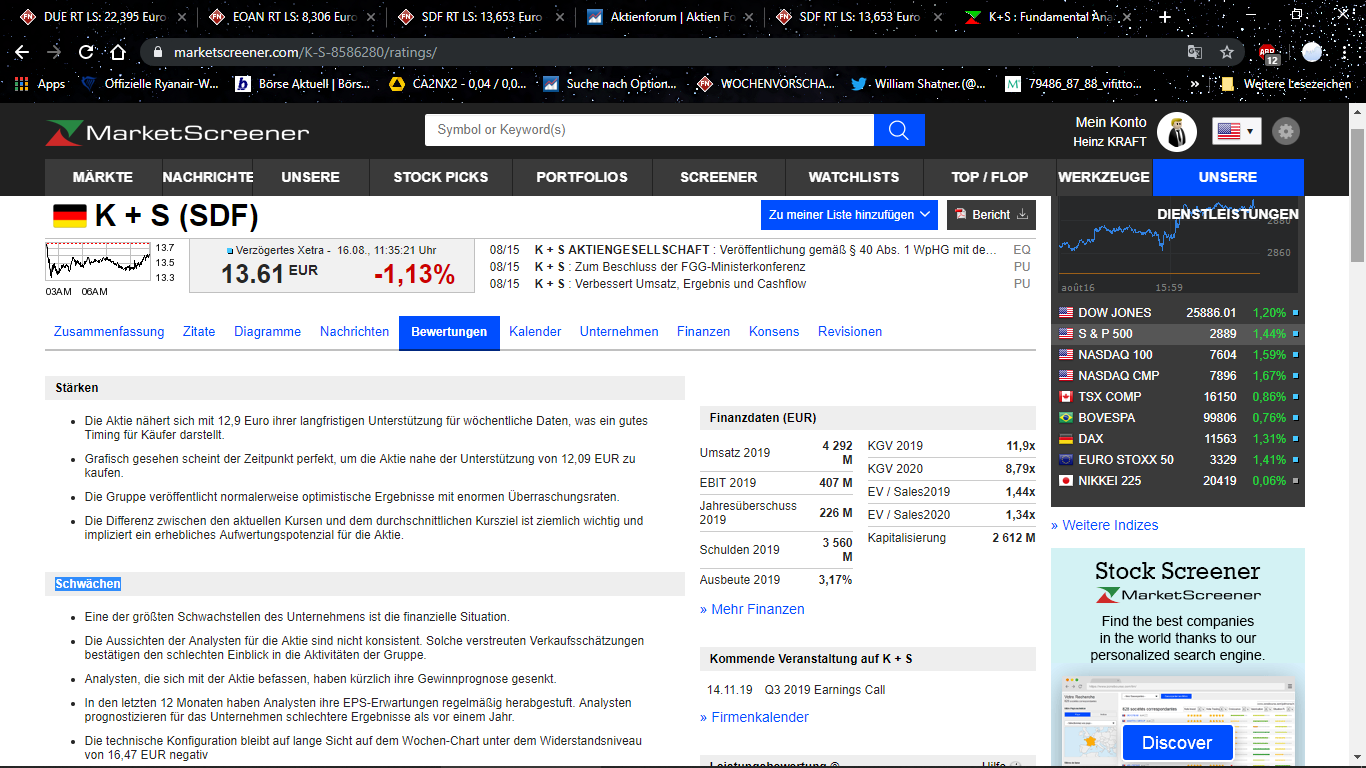Open the Chrome profile avatar
Image resolution: width=1366 pixels, height=768 pixels.
(x=1312, y=52)
